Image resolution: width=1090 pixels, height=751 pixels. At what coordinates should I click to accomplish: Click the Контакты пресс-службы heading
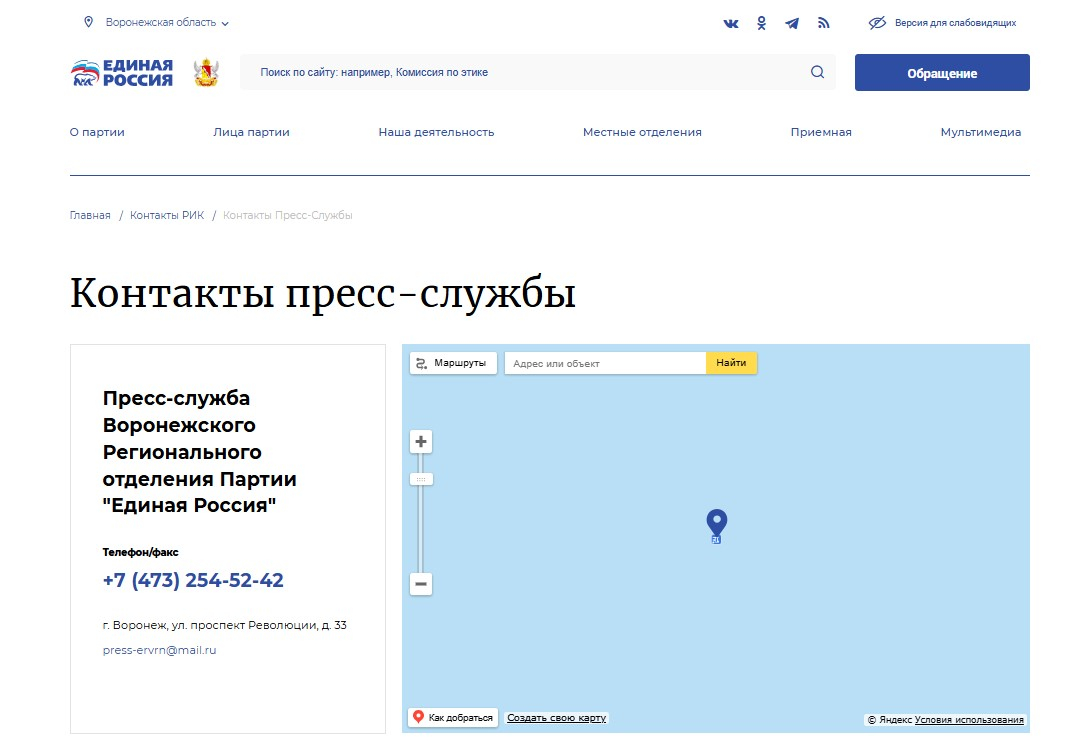click(x=323, y=293)
